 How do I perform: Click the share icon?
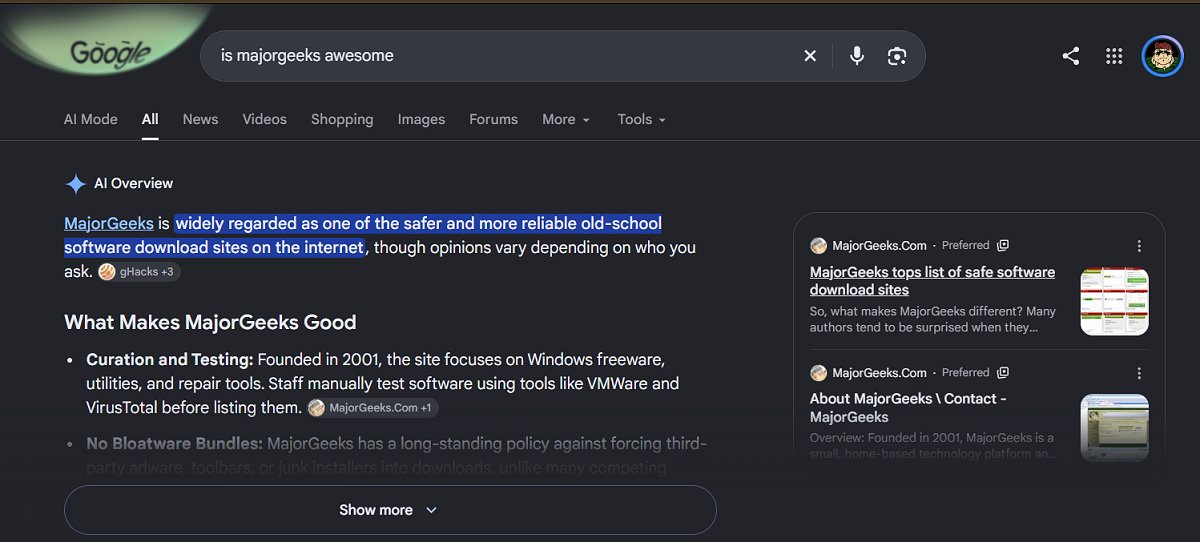1071,56
